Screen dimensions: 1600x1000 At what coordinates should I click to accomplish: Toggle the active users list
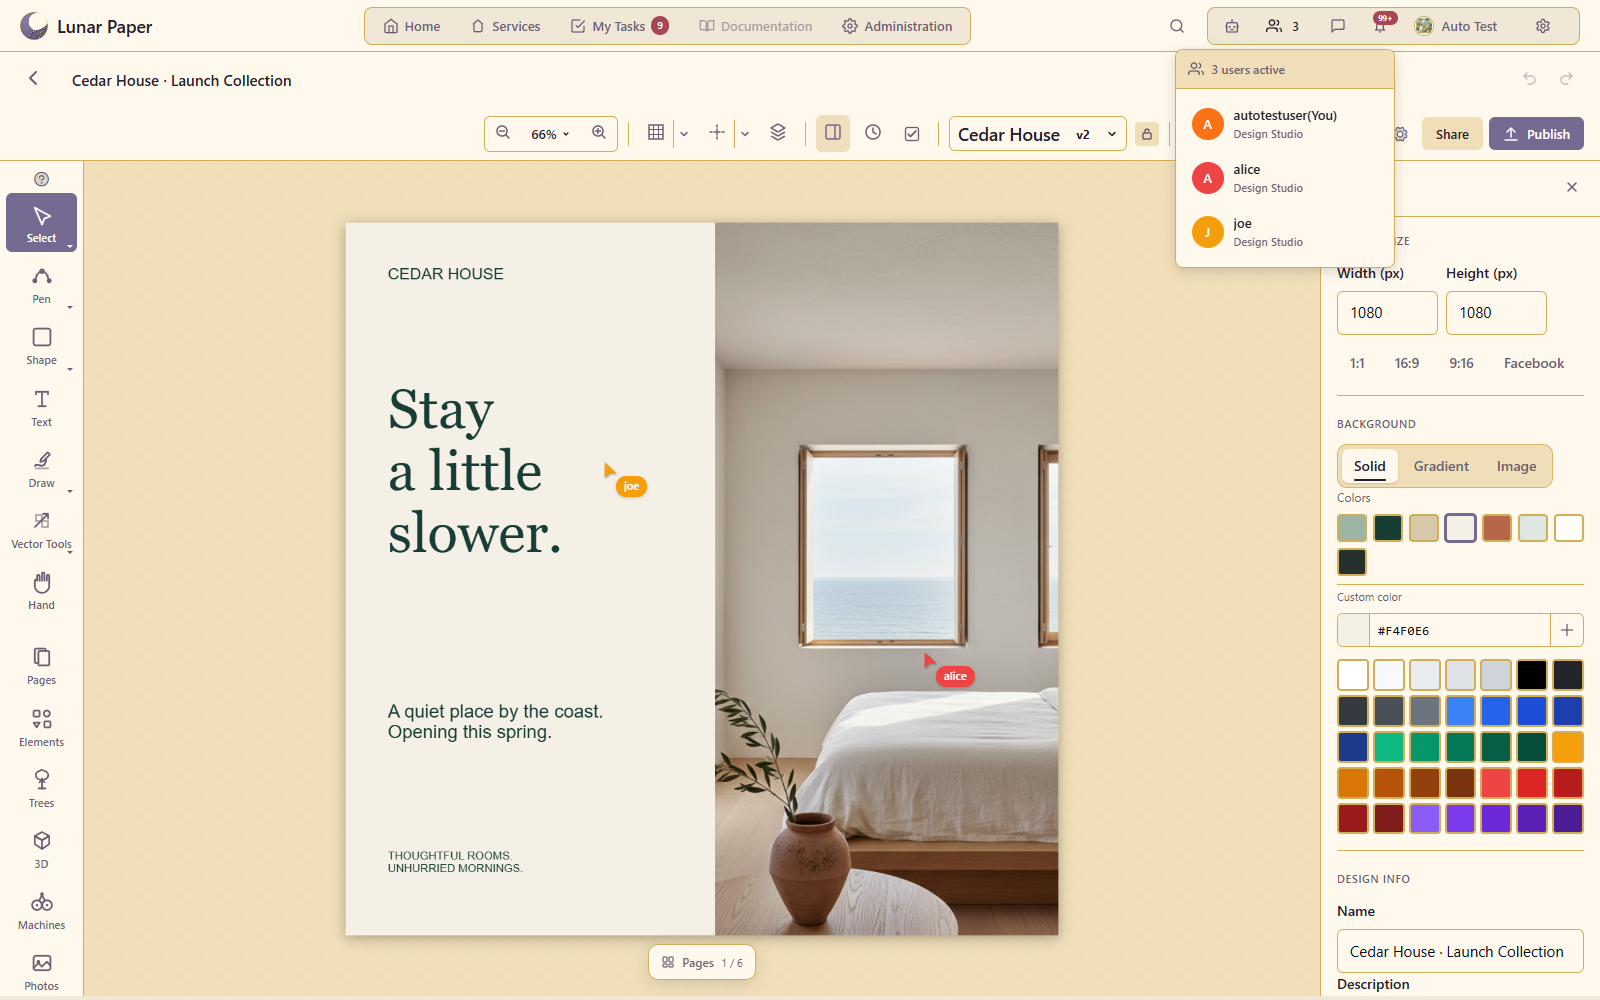pyautogui.click(x=1283, y=26)
